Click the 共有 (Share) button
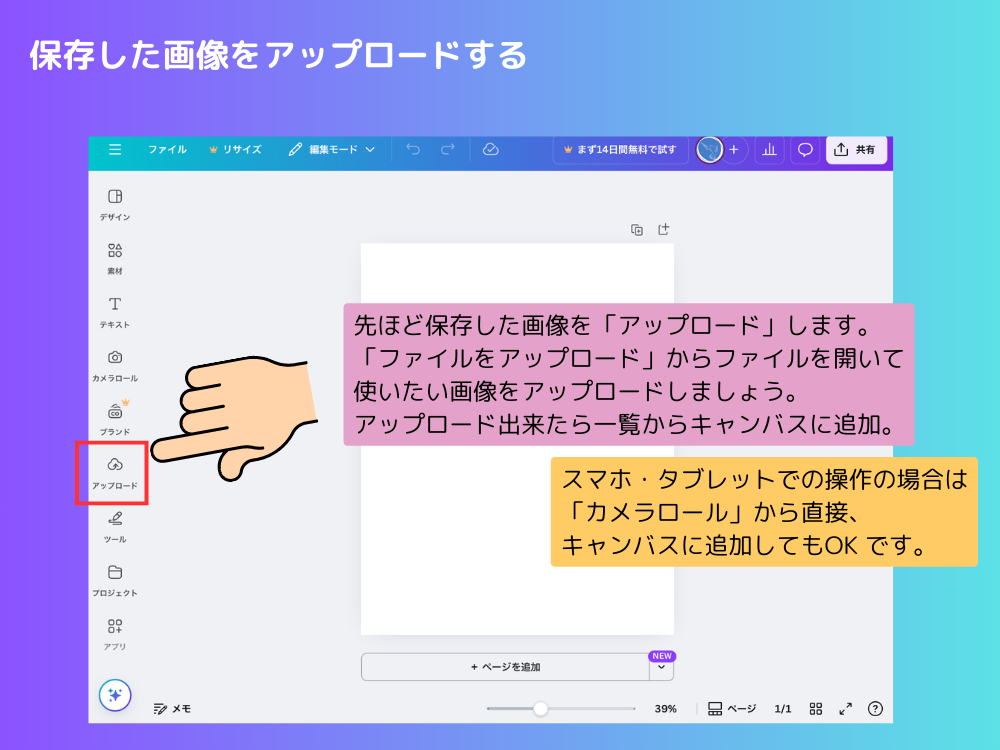Screen dimensions: 1000x750 (856, 149)
